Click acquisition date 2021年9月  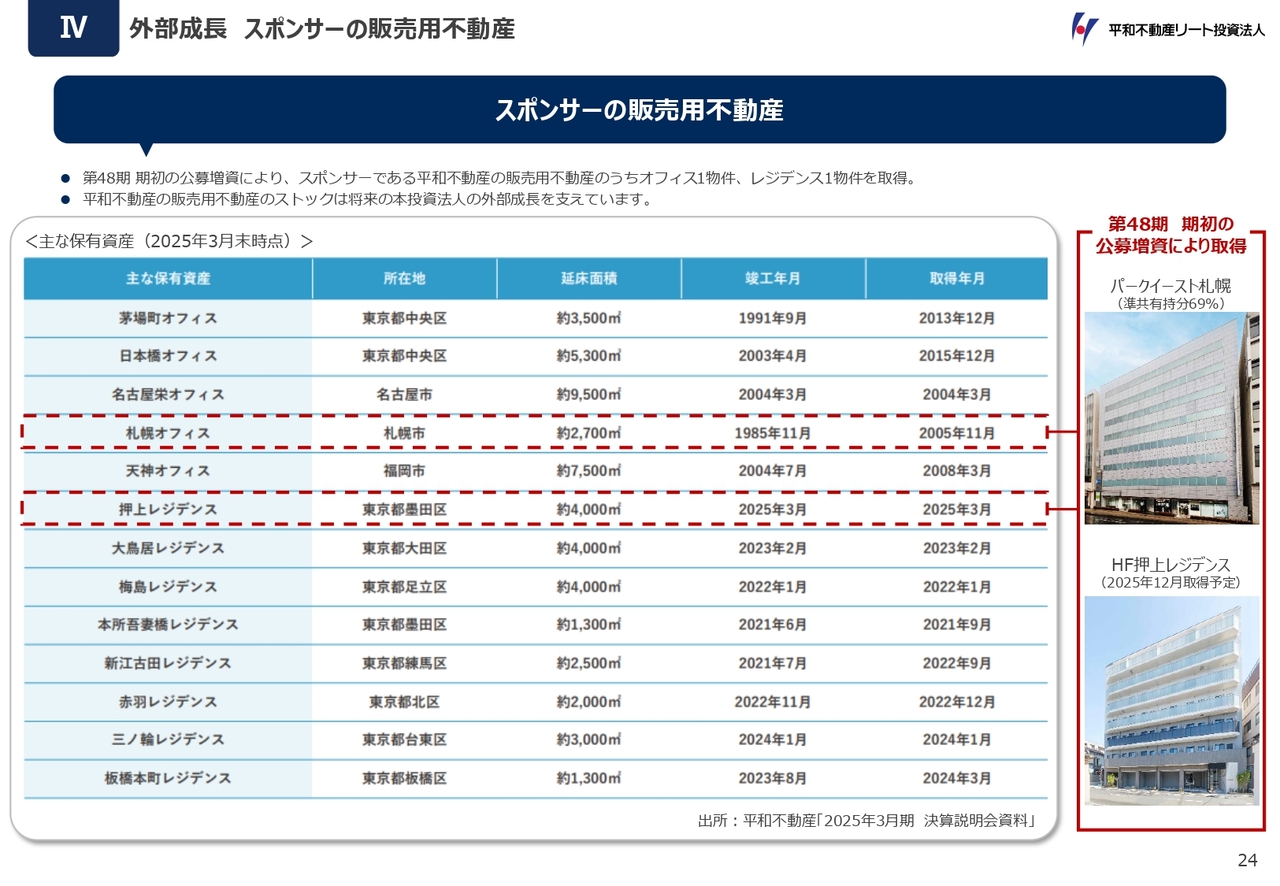click(x=957, y=624)
